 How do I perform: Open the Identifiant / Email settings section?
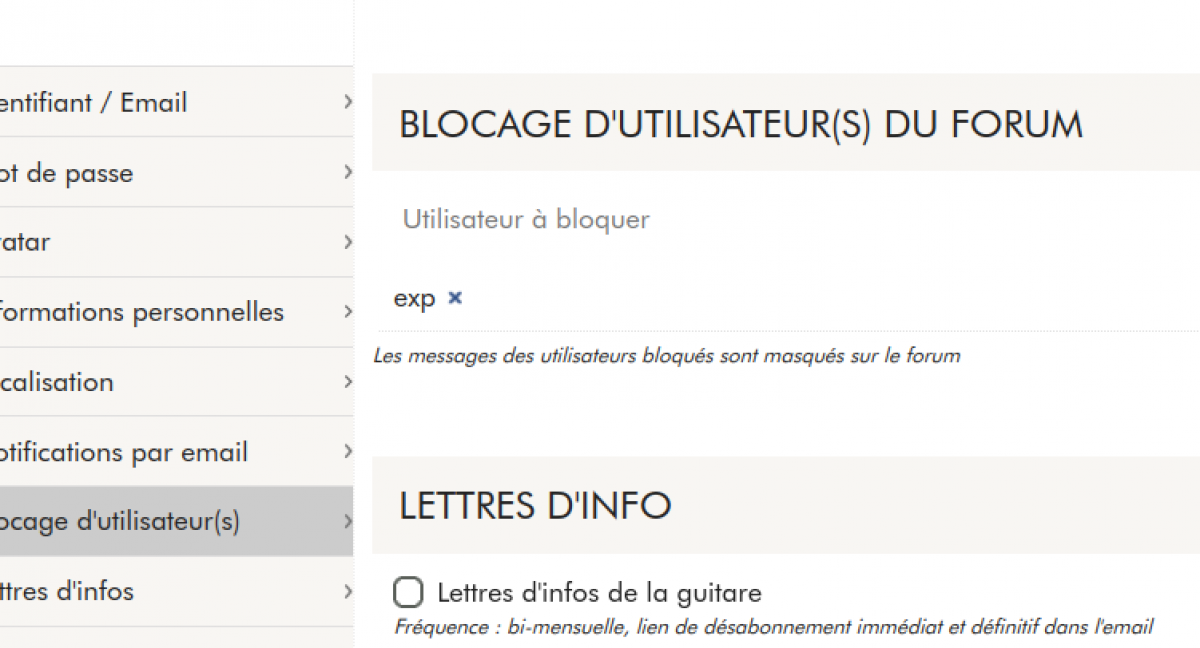(x=94, y=103)
